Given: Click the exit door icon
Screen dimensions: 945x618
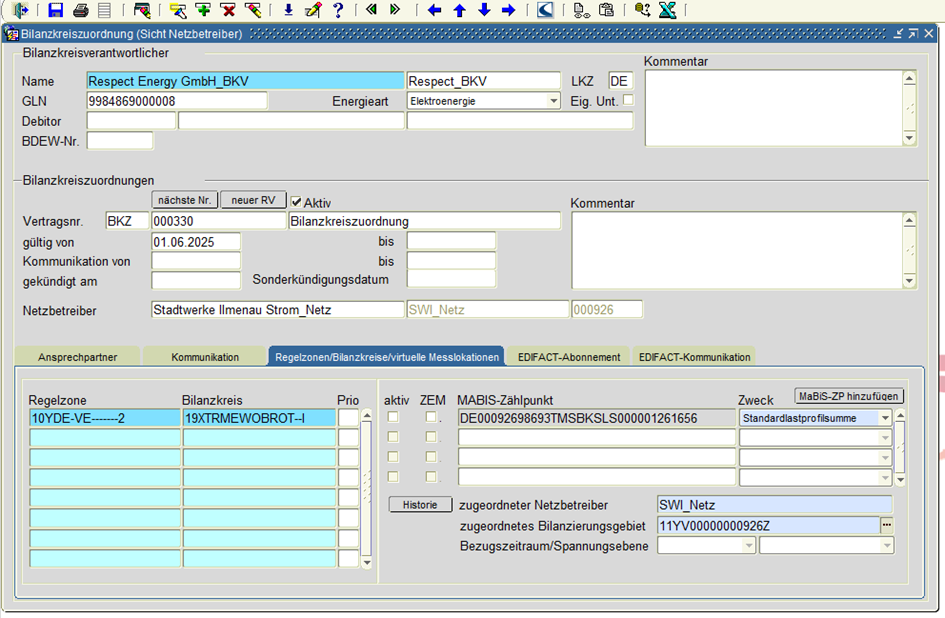Looking at the screenshot, I should 20,10.
